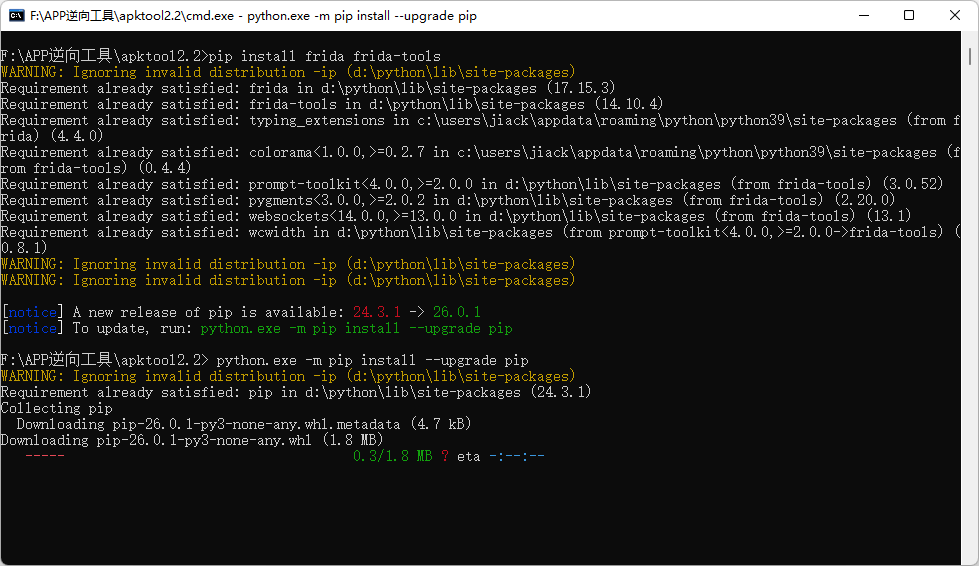Click the green version 26.0.1 text

(x=456, y=312)
